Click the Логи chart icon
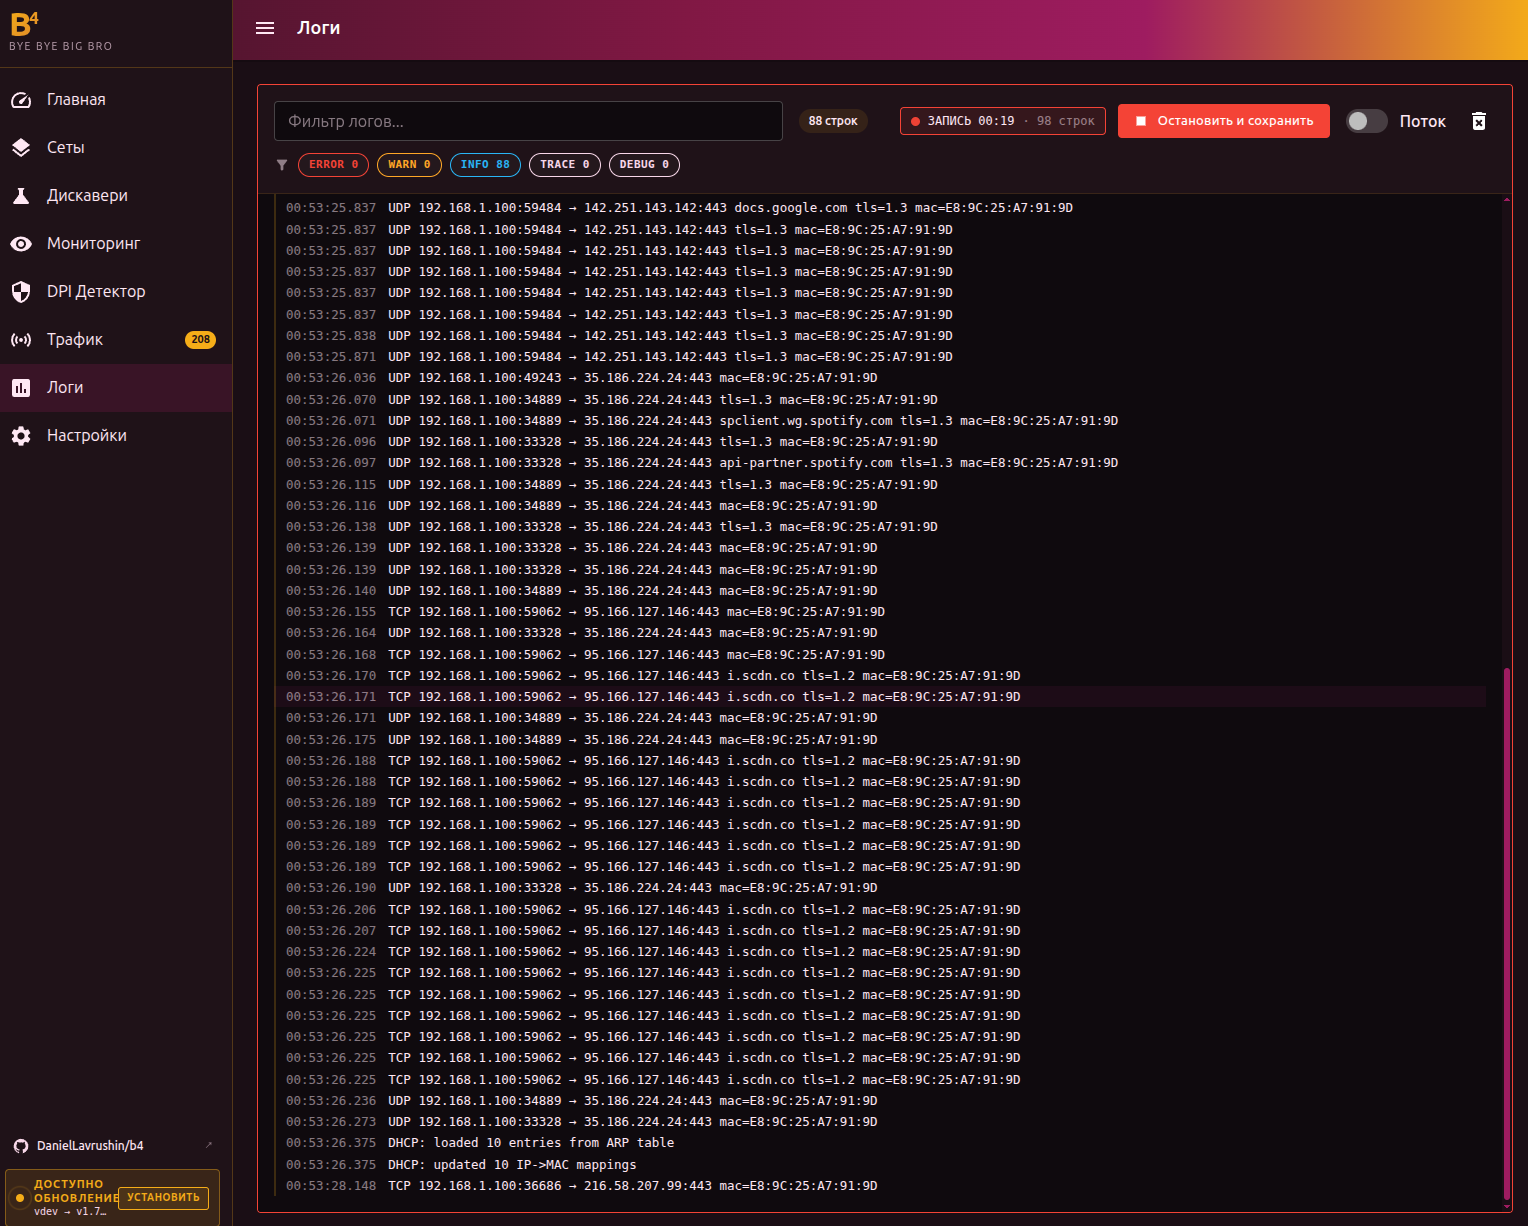Viewport: 1528px width, 1226px height. (21, 388)
